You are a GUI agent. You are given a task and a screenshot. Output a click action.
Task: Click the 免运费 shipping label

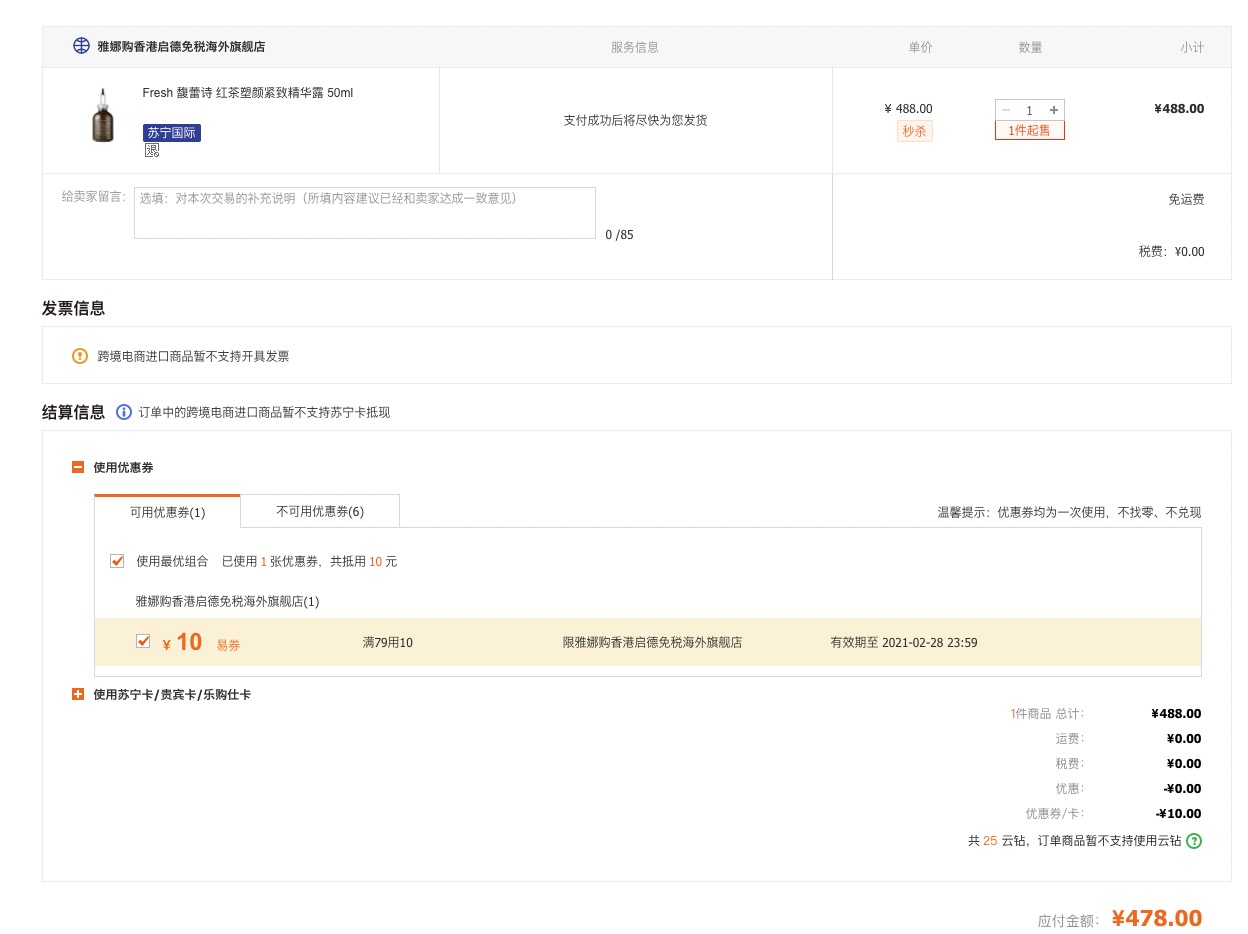pos(1186,200)
